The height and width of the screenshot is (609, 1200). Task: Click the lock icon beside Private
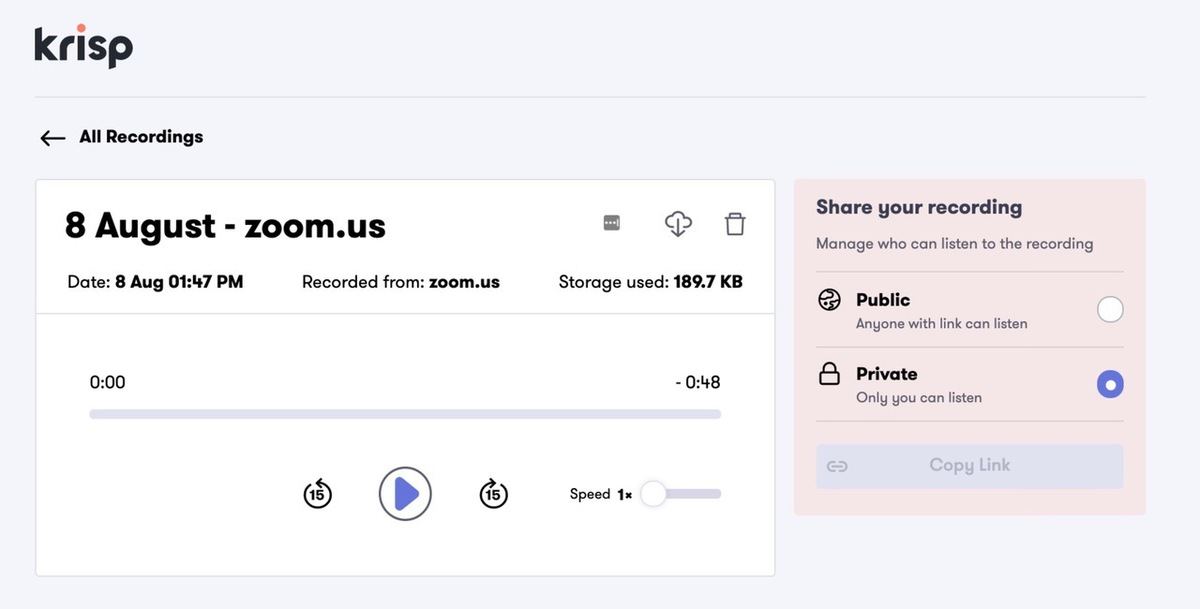(x=830, y=374)
